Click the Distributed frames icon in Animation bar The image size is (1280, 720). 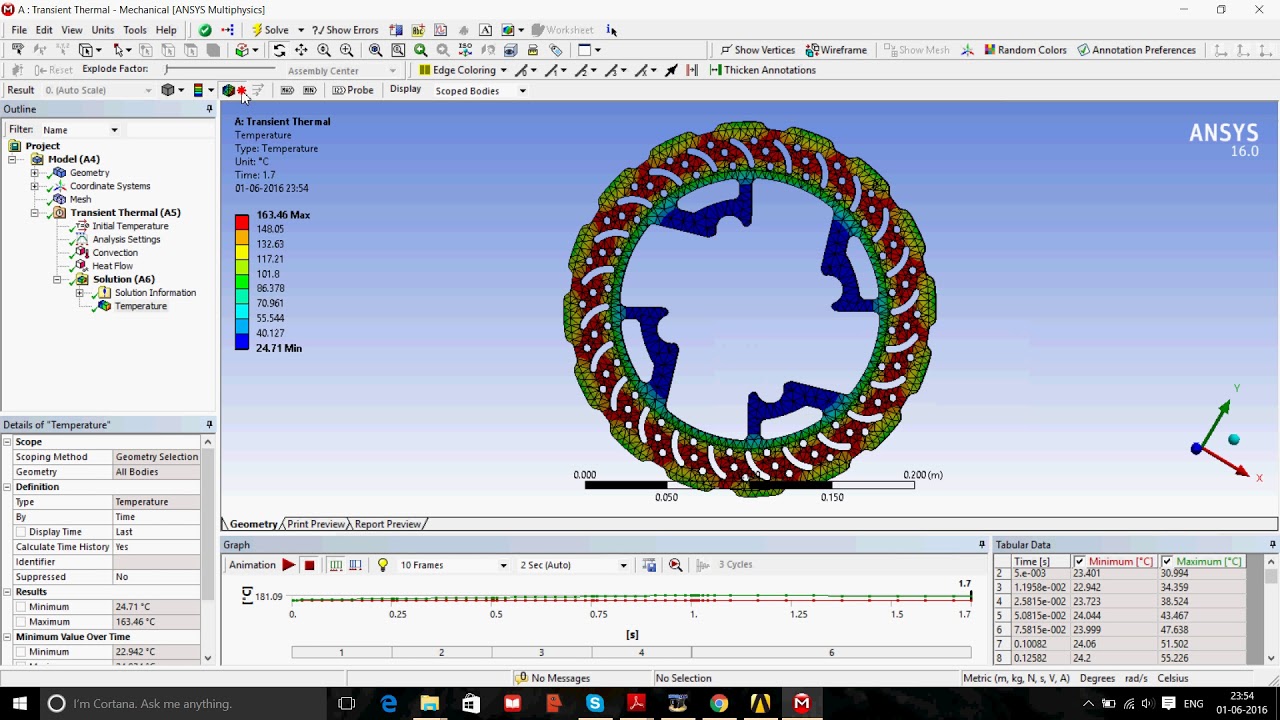pyautogui.click(x=336, y=565)
